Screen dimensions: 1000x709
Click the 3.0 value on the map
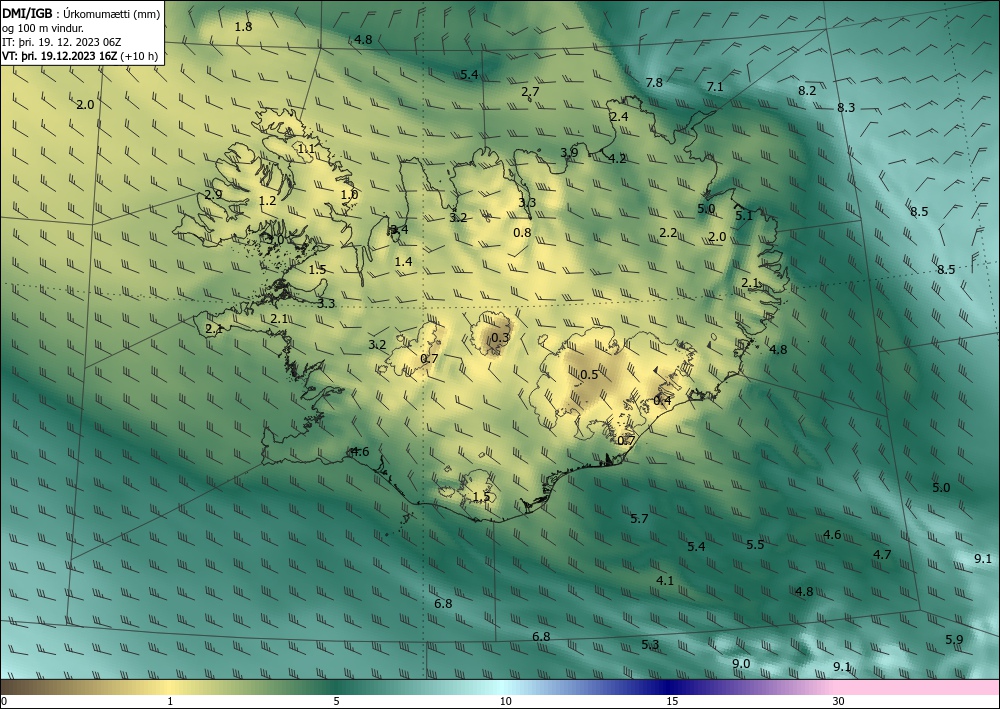[x=274, y=239]
